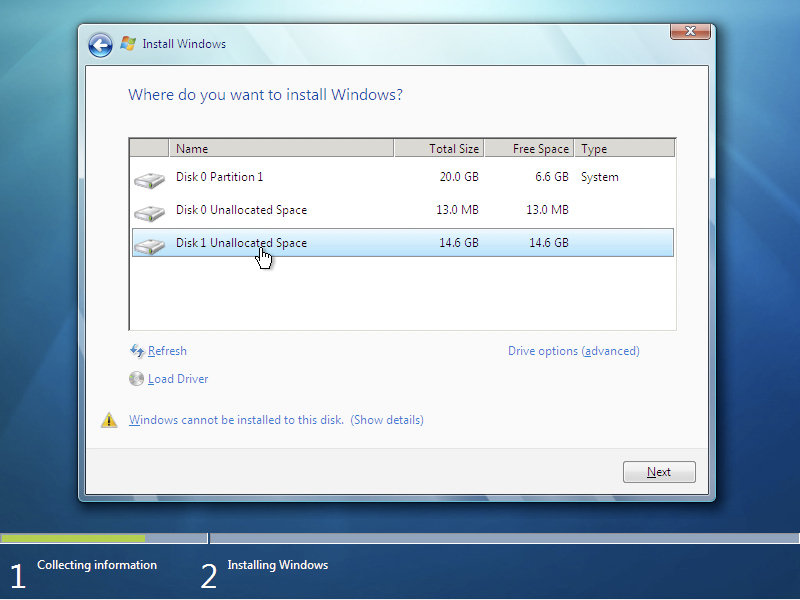Click the Windows flag icon in title bar
The image size is (800, 600).
click(128, 44)
